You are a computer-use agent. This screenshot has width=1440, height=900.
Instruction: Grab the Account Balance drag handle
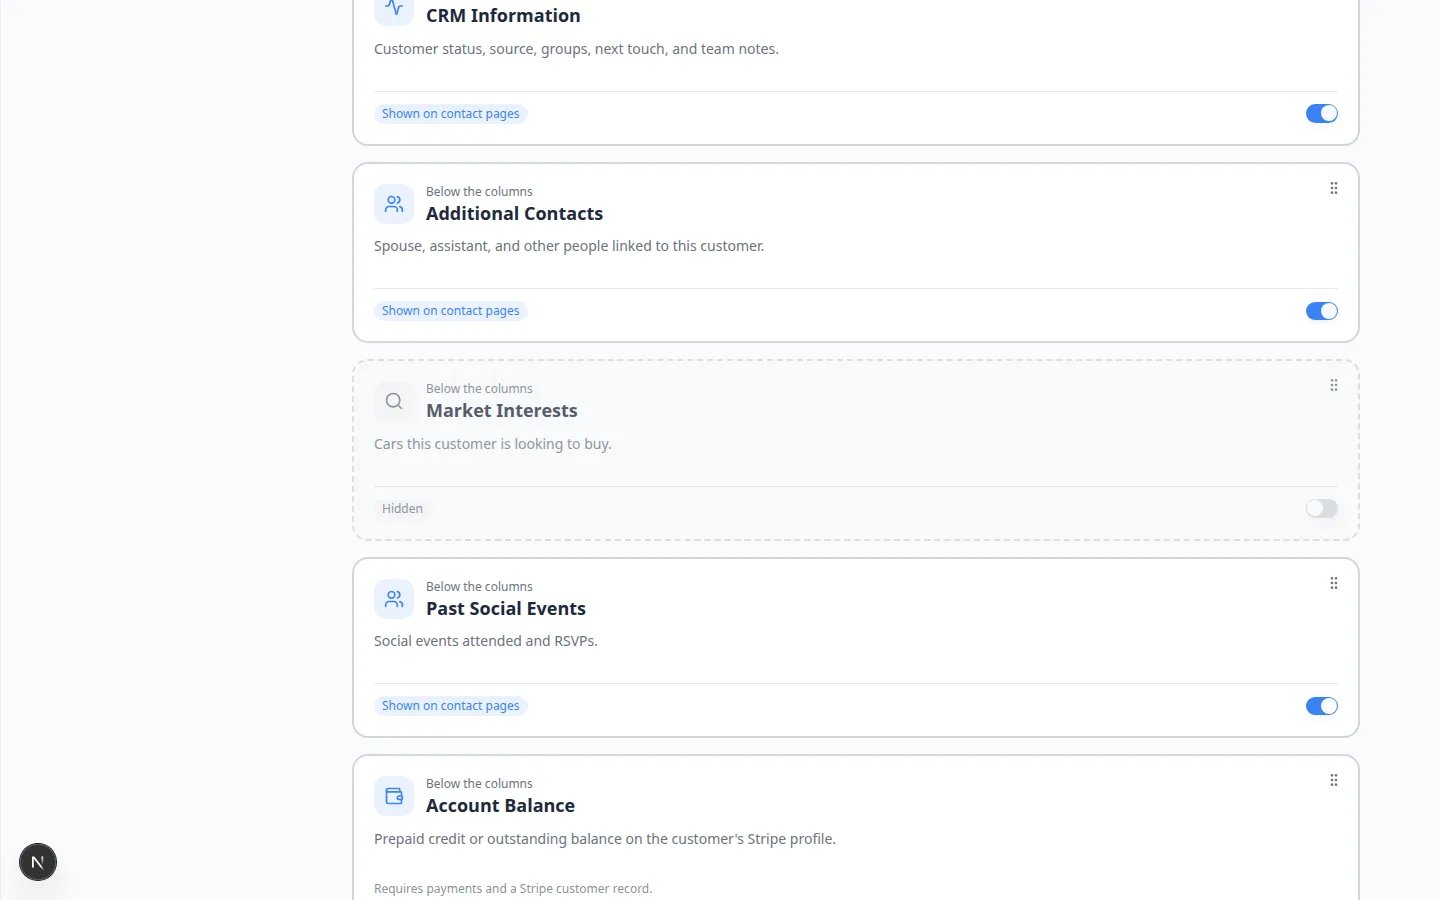(x=1334, y=780)
